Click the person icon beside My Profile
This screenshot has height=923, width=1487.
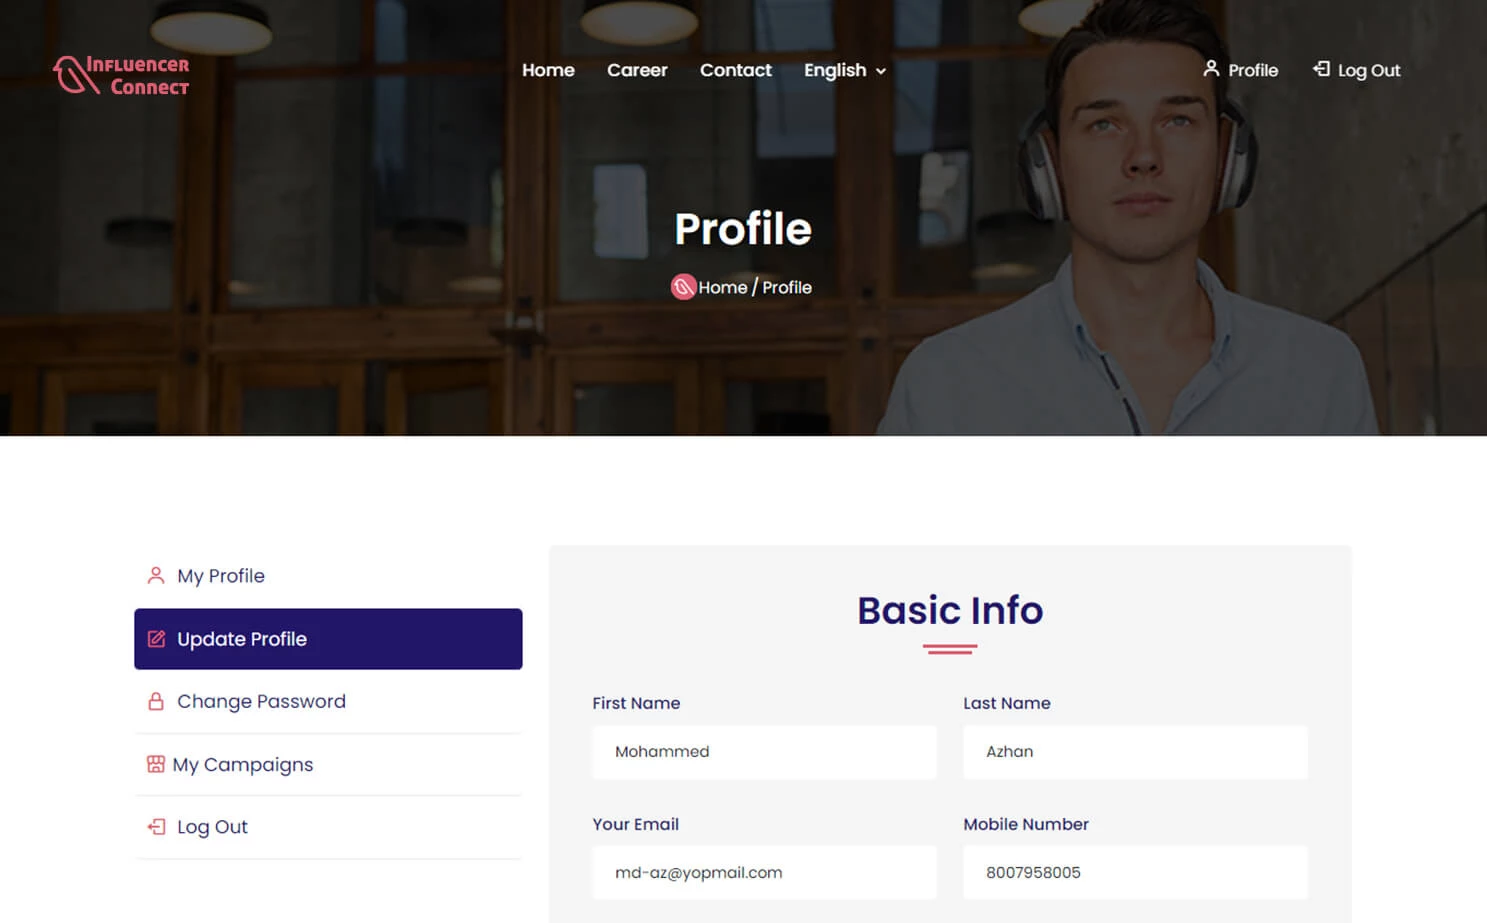coord(155,575)
